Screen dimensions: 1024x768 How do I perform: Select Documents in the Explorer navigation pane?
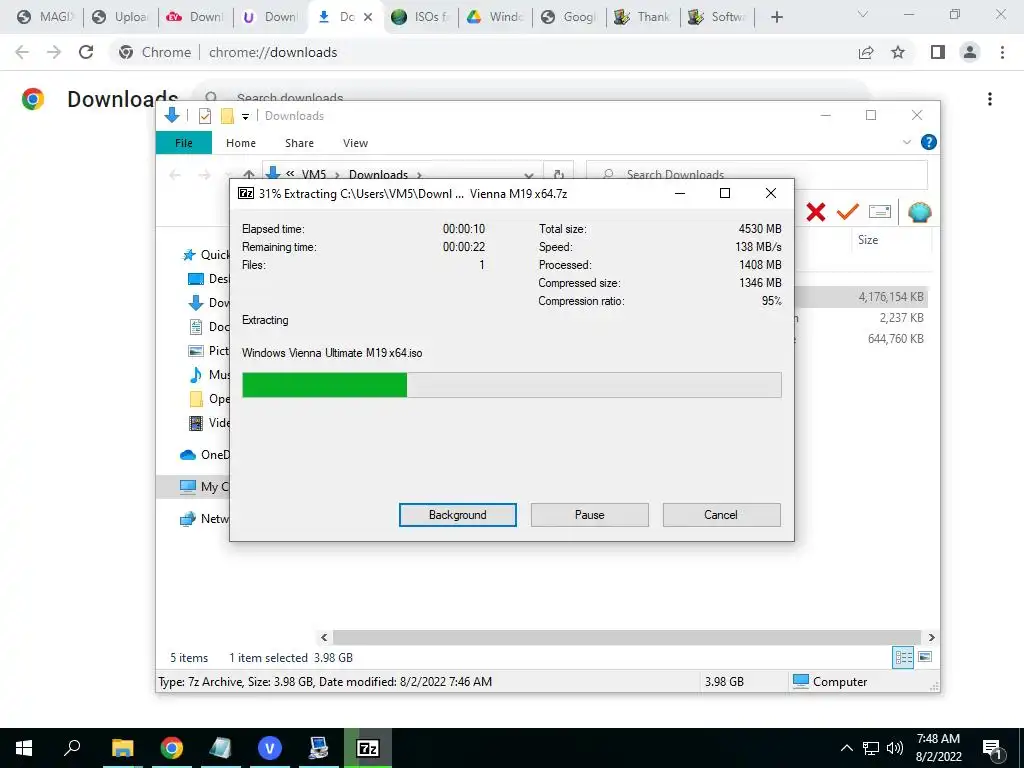(x=209, y=327)
